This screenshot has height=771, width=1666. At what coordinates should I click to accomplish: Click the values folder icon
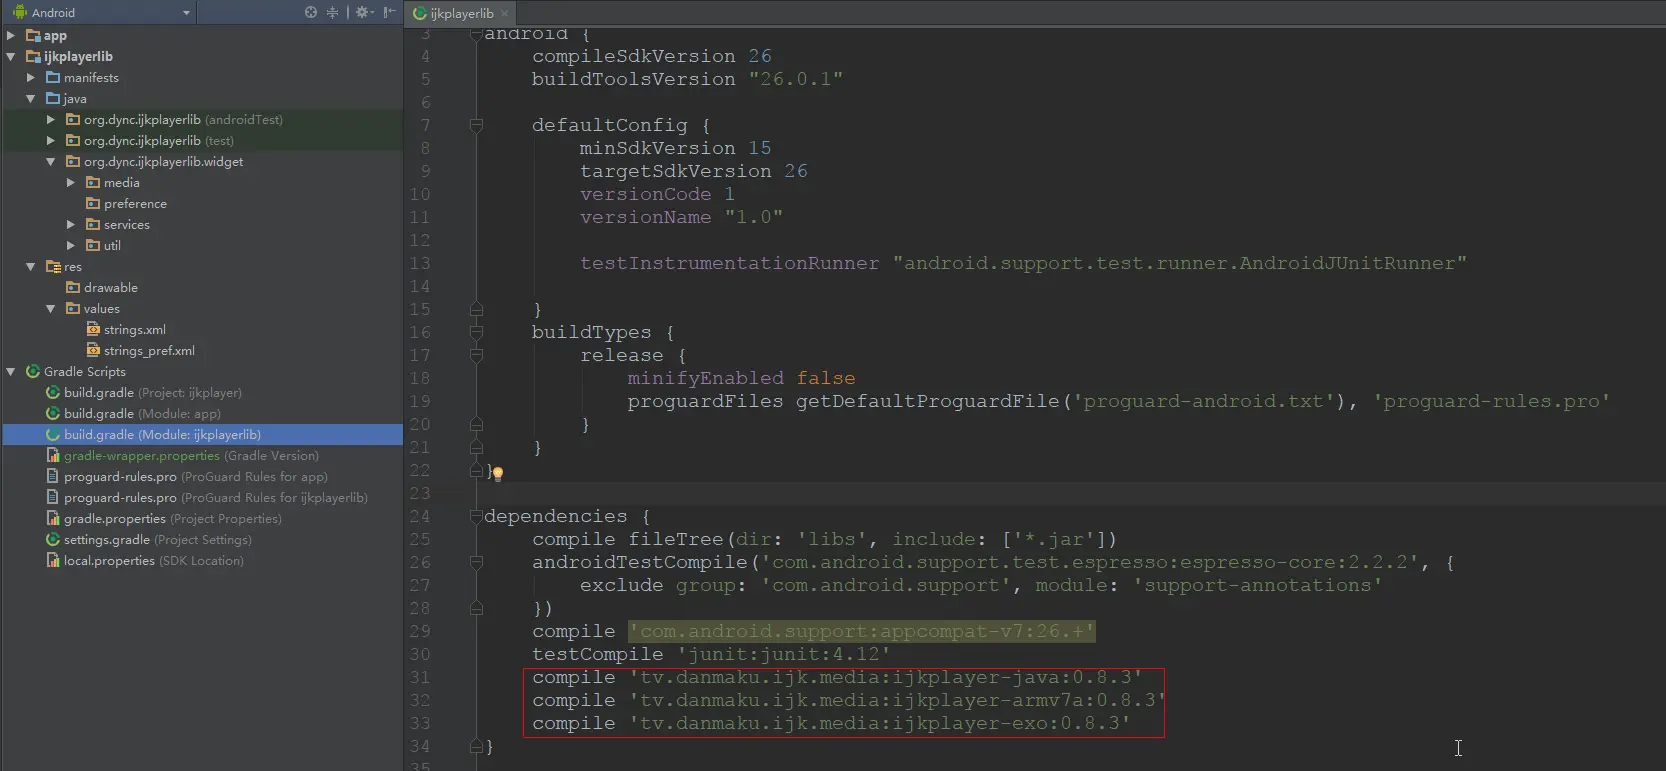point(73,308)
